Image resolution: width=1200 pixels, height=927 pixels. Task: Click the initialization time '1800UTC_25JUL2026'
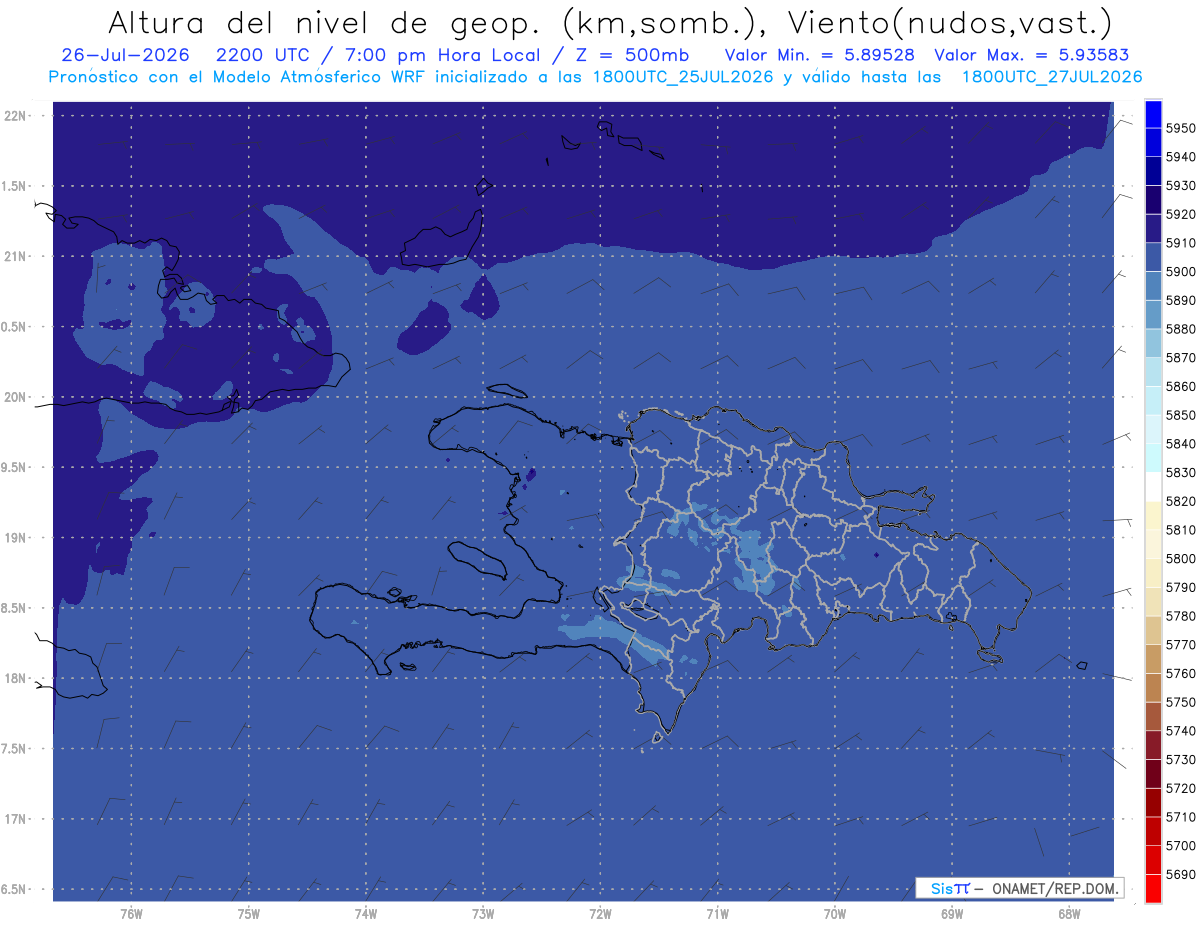coord(679,77)
